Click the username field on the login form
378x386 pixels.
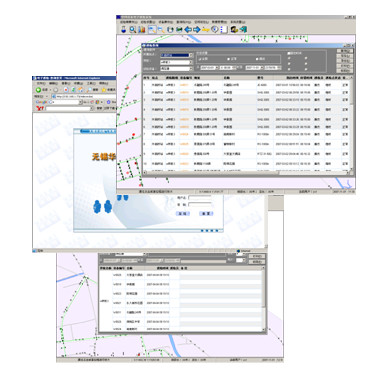coord(200,198)
